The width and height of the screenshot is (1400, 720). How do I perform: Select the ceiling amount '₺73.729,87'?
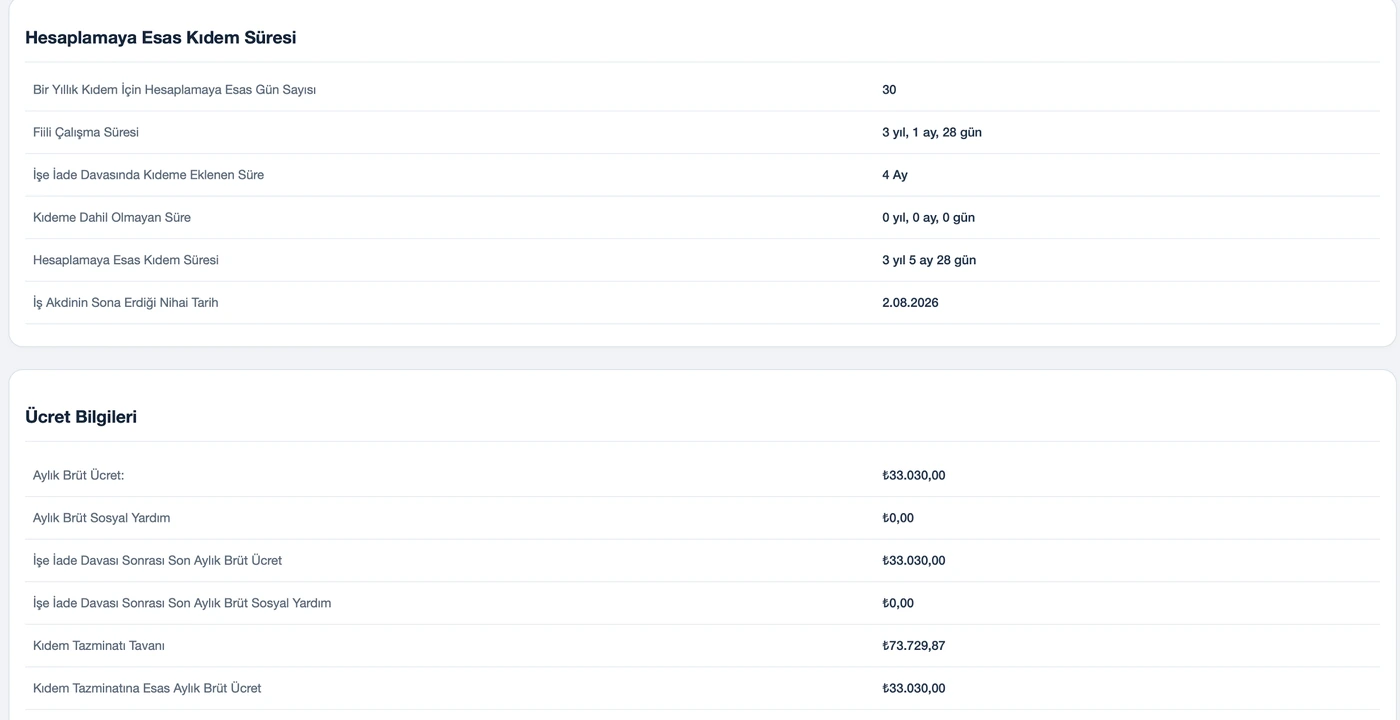tap(914, 646)
